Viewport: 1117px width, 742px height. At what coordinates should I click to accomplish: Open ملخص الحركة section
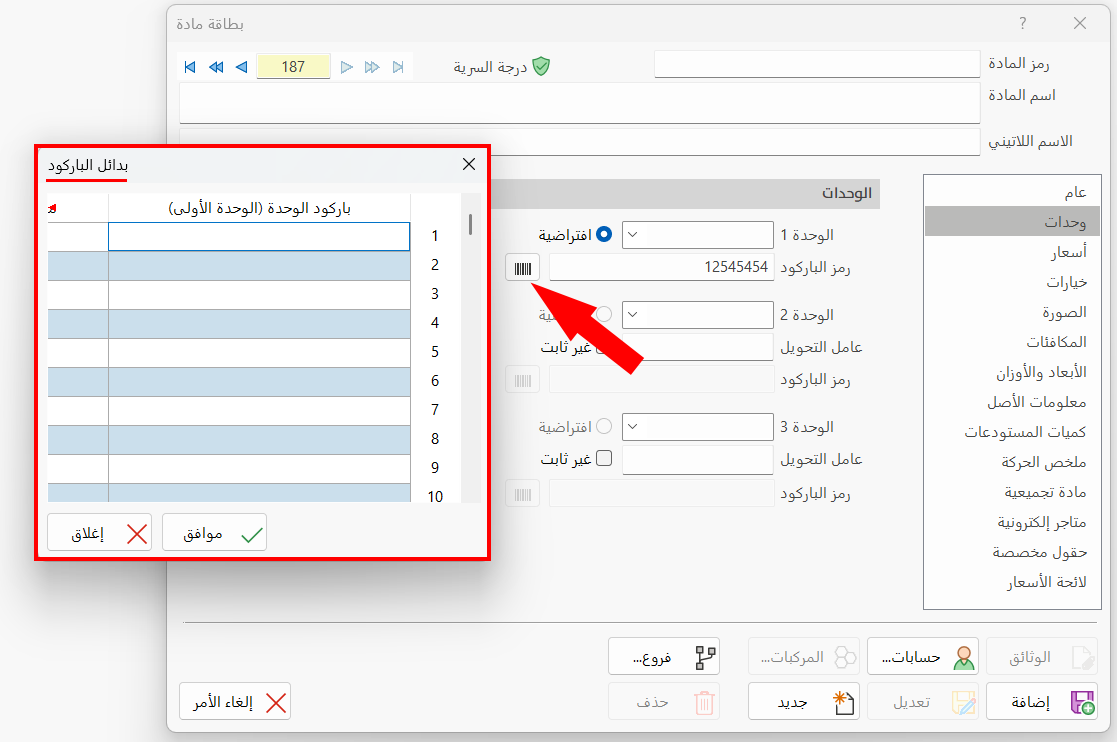click(1012, 462)
